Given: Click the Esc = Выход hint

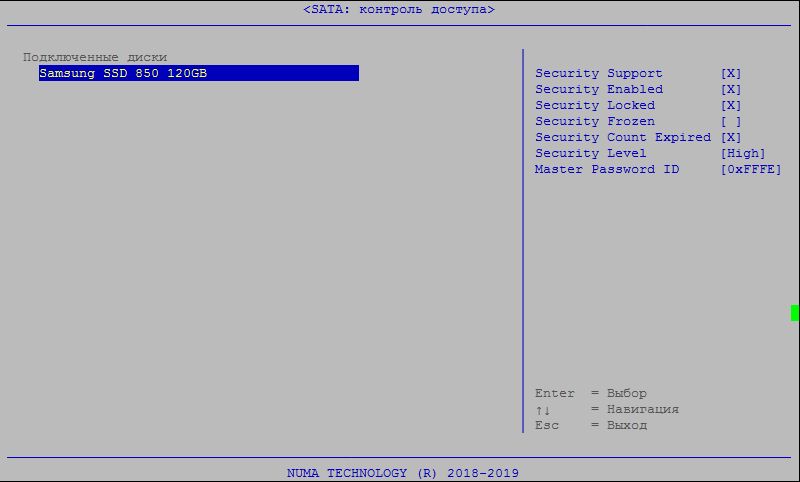Looking at the screenshot, I should click(x=590, y=426).
